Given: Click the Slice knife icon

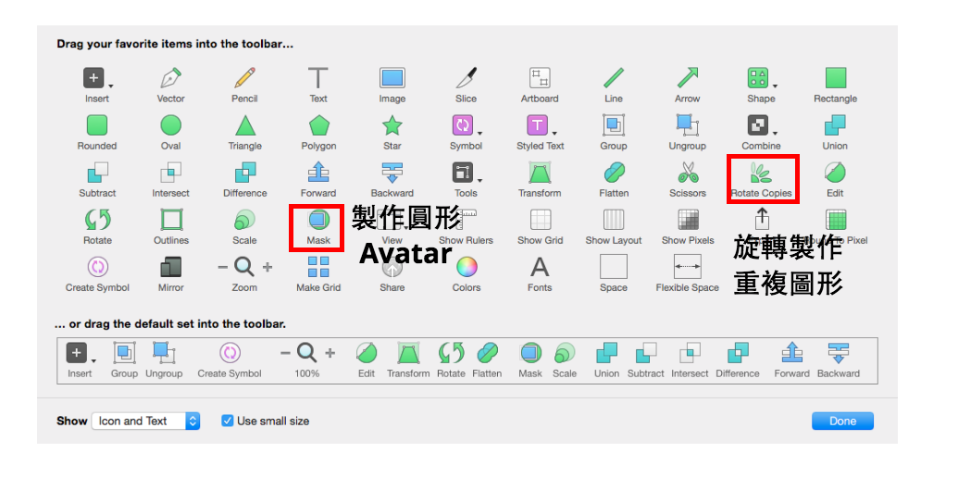Looking at the screenshot, I should [x=466, y=78].
